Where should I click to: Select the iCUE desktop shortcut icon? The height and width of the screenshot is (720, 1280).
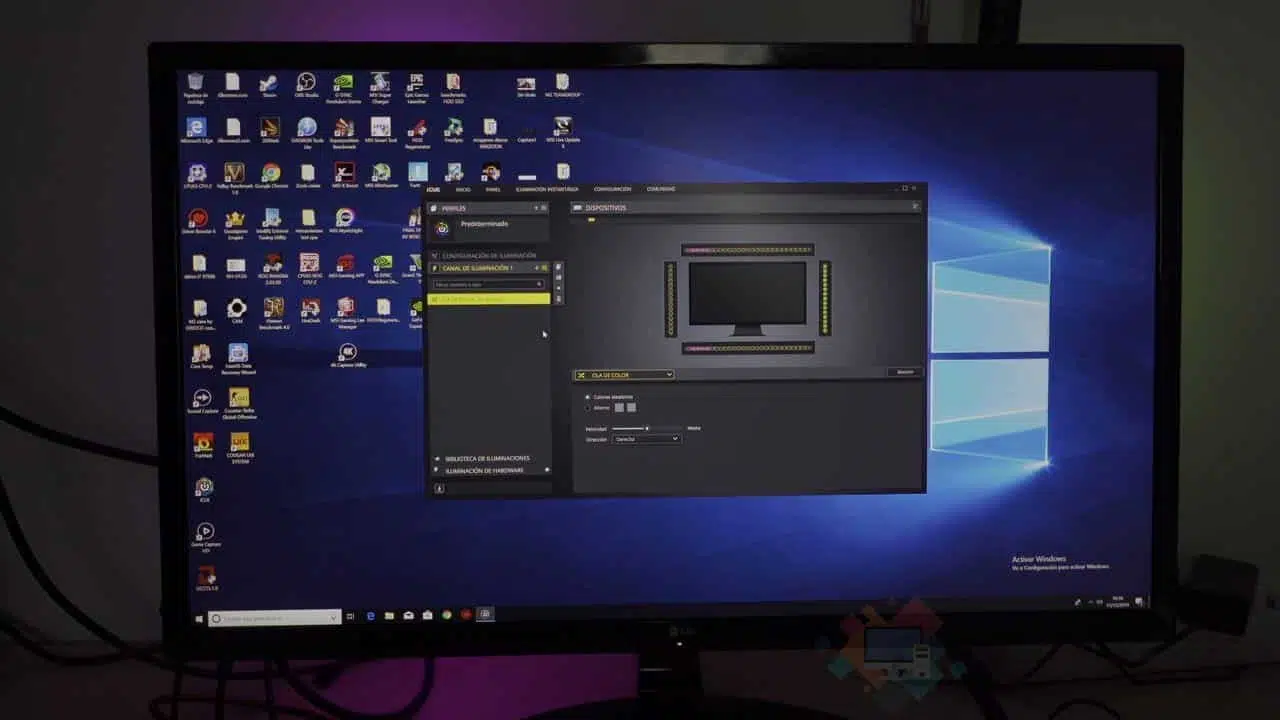tap(204, 489)
